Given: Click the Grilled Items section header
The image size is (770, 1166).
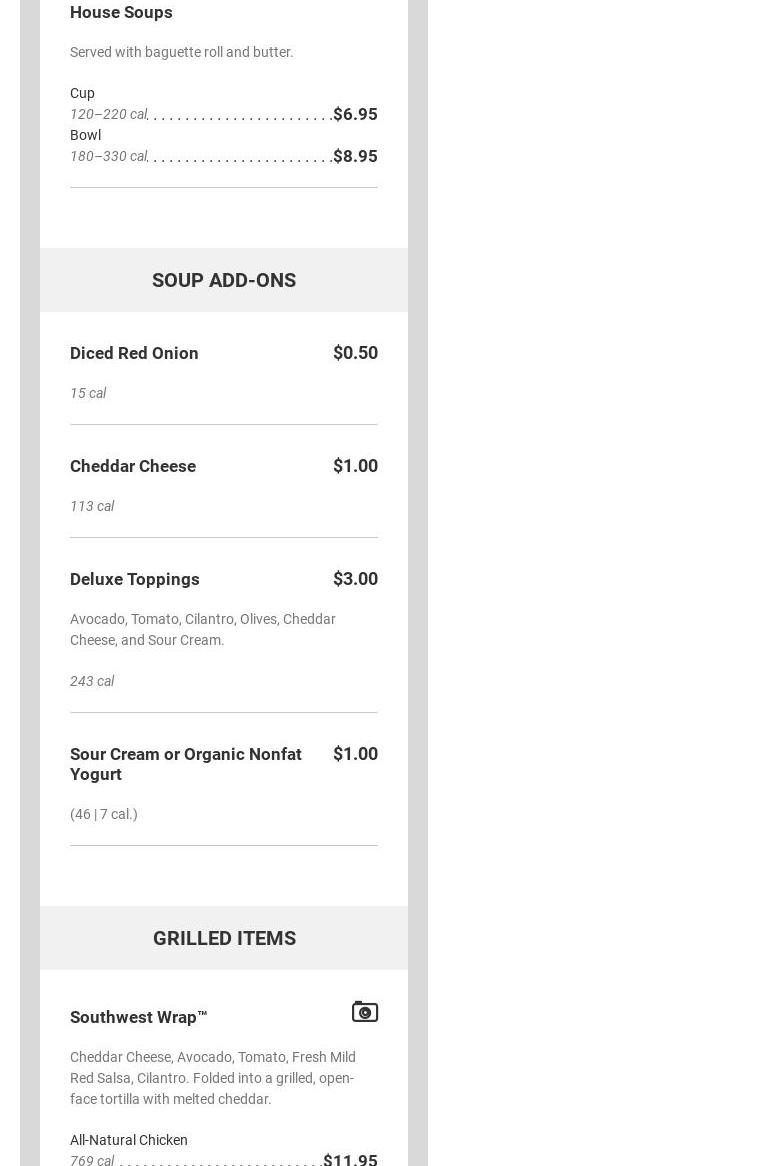Looking at the screenshot, I should (x=224, y=938).
